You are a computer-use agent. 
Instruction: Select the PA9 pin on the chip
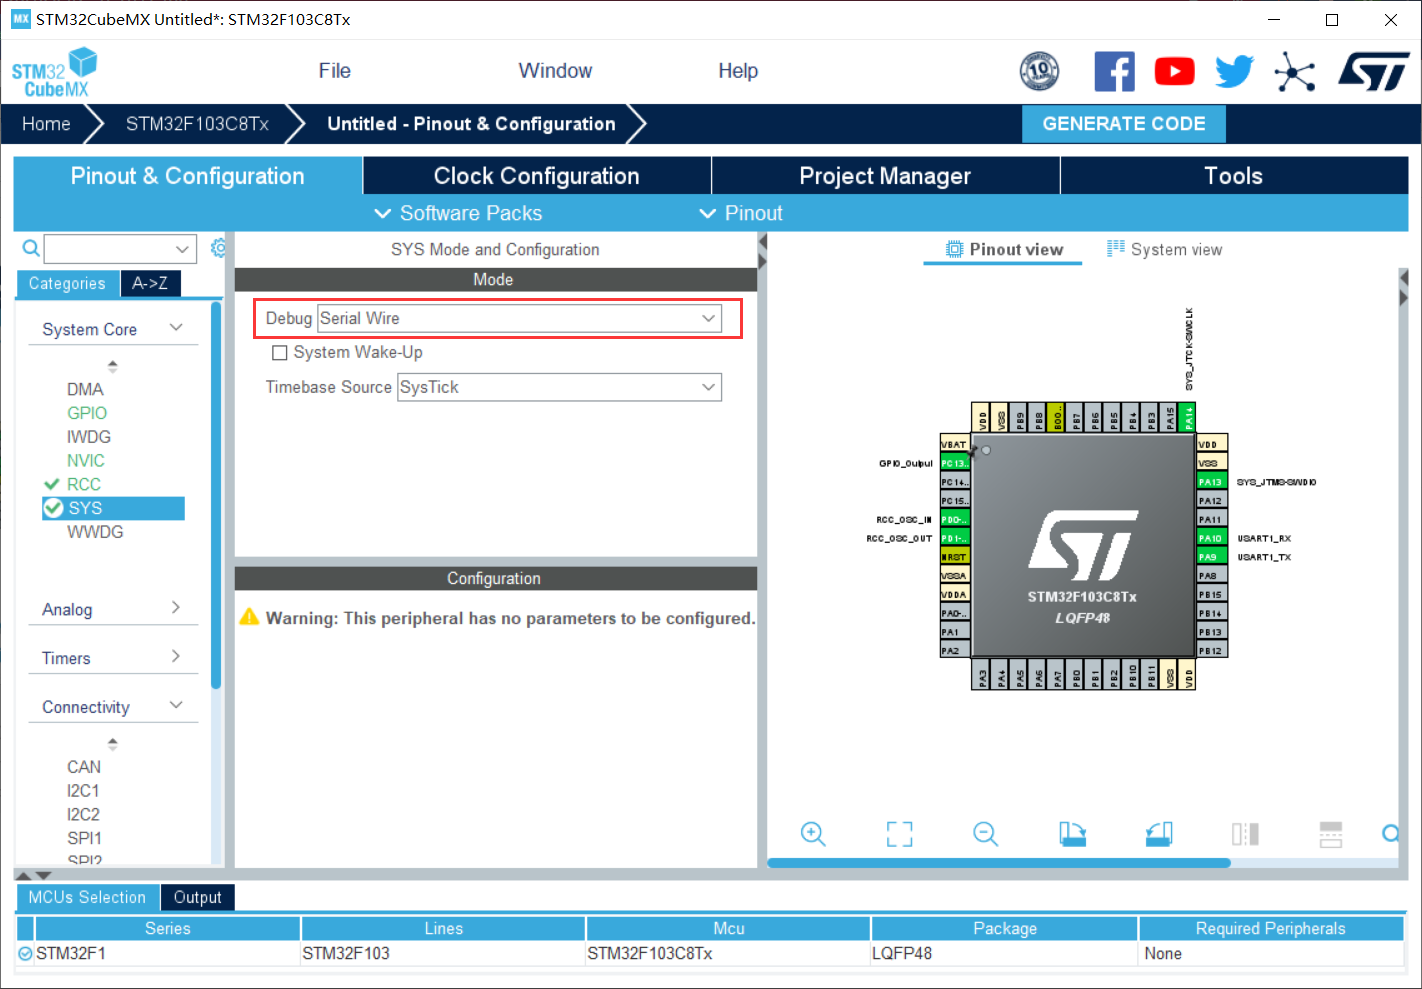(1211, 557)
